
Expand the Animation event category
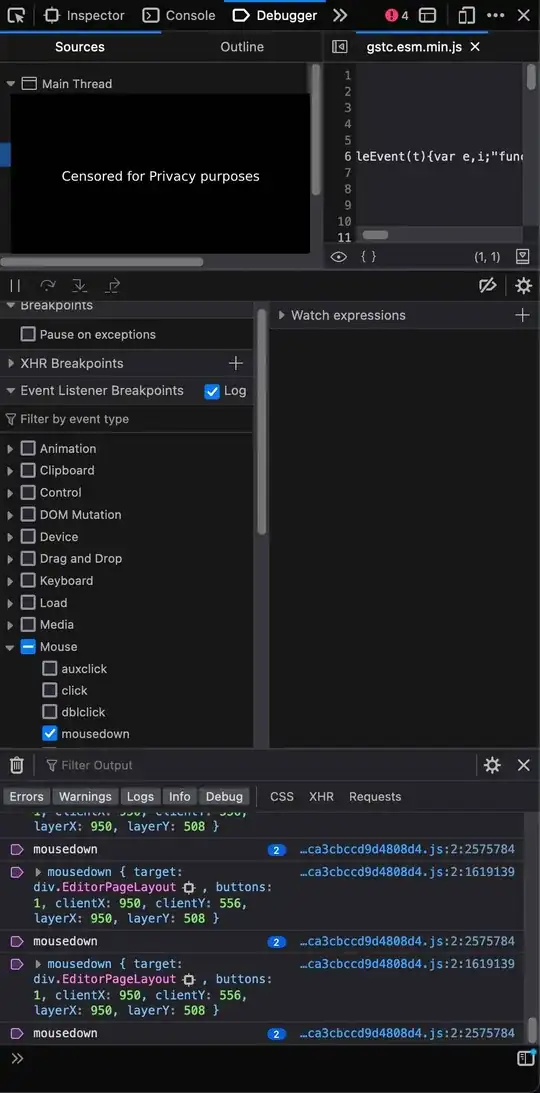point(10,449)
